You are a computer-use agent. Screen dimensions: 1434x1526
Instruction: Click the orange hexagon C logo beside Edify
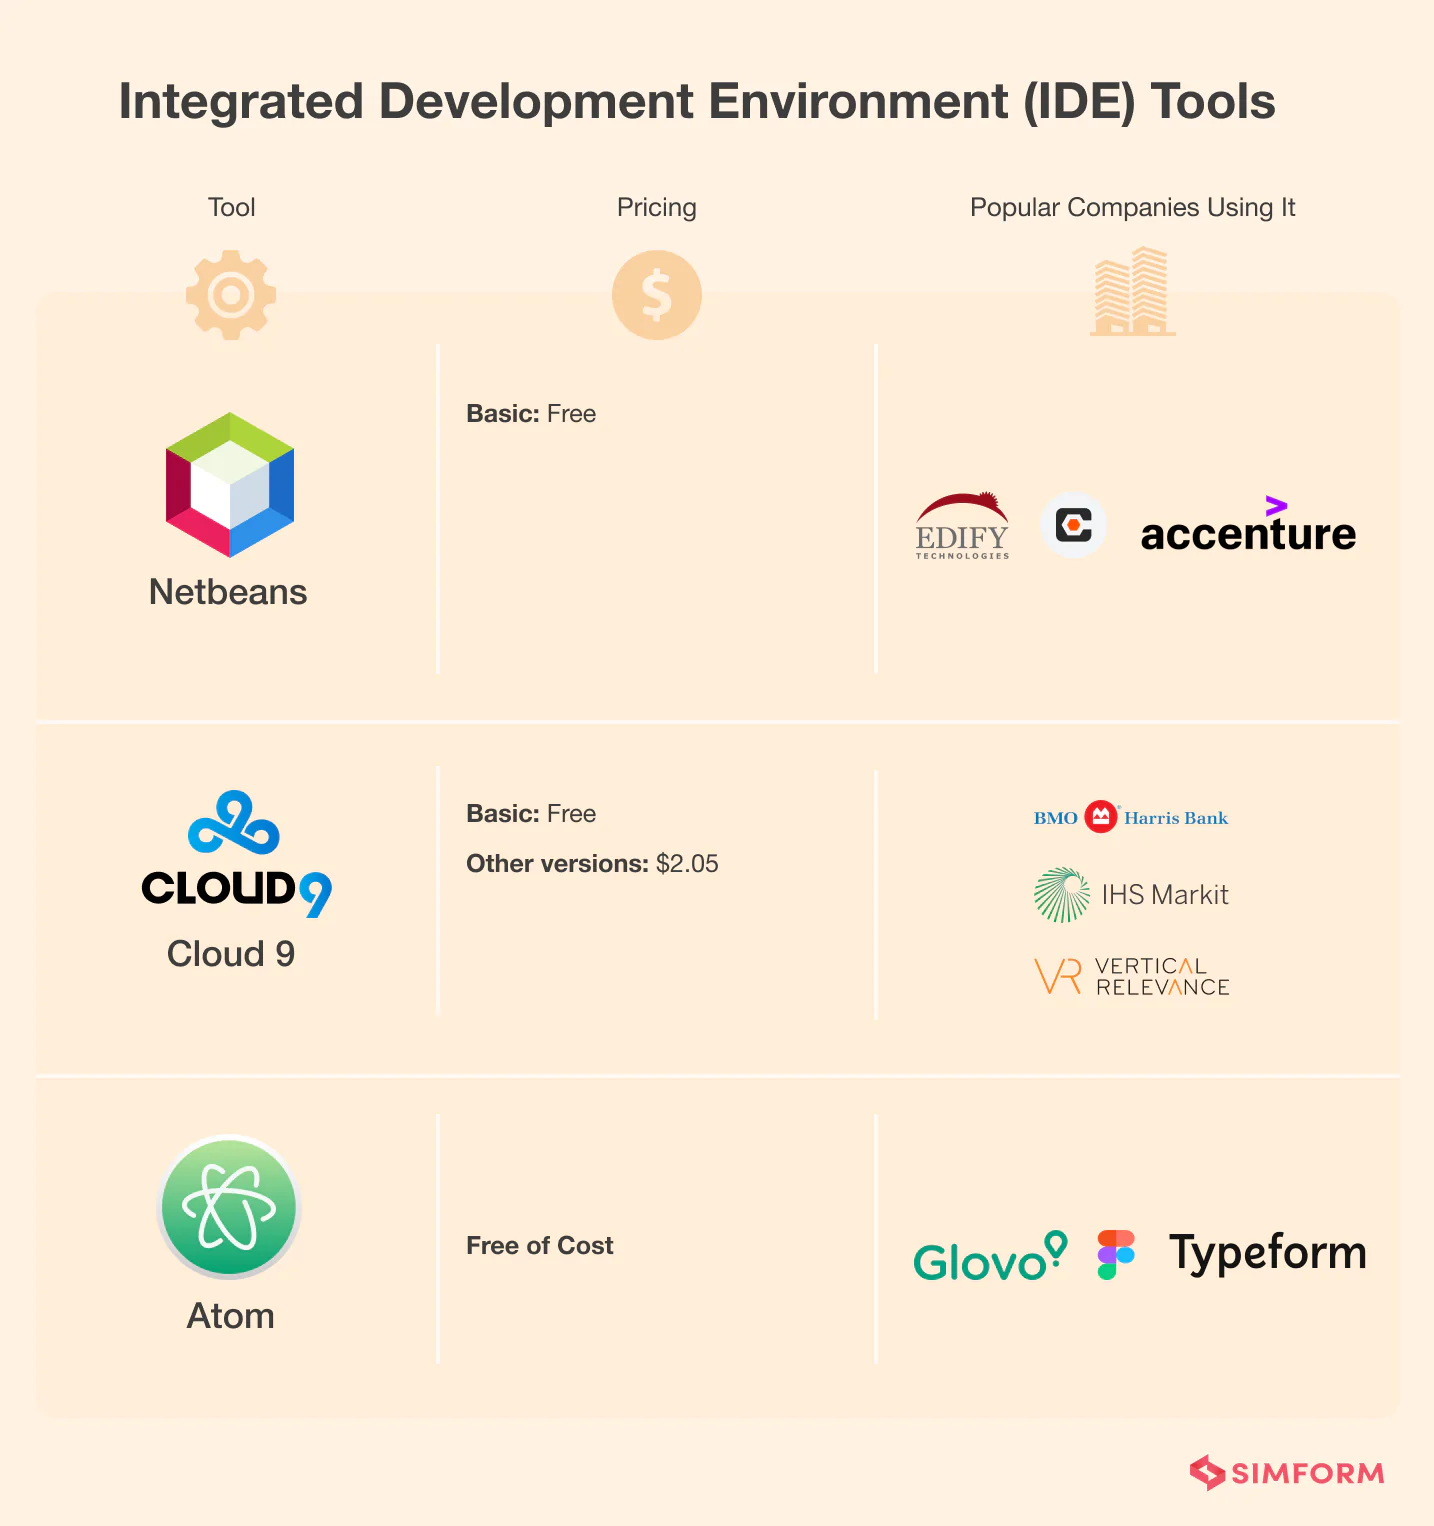click(1073, 527)
